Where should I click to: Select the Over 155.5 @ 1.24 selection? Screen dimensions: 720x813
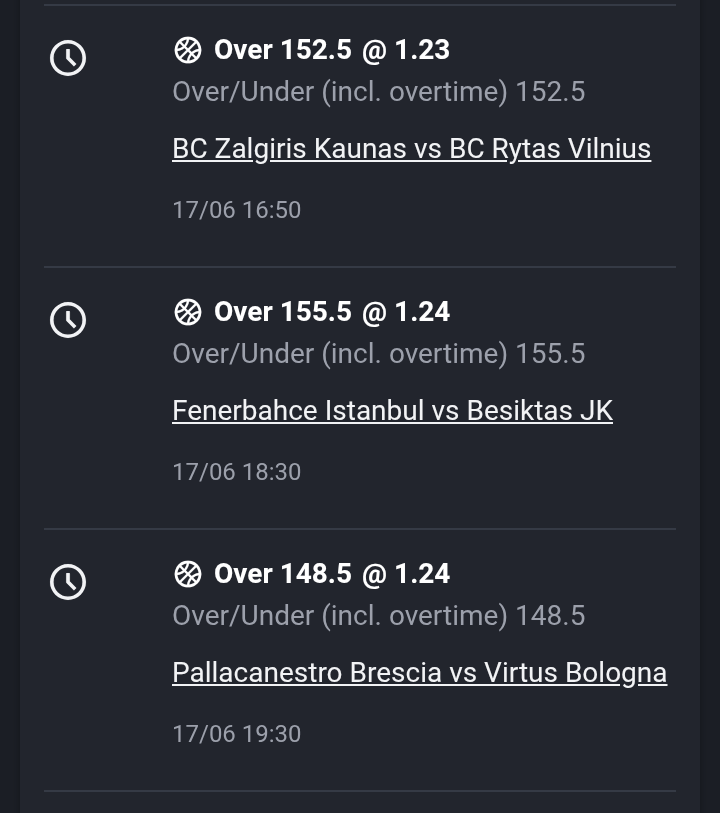tap(332, 312)
